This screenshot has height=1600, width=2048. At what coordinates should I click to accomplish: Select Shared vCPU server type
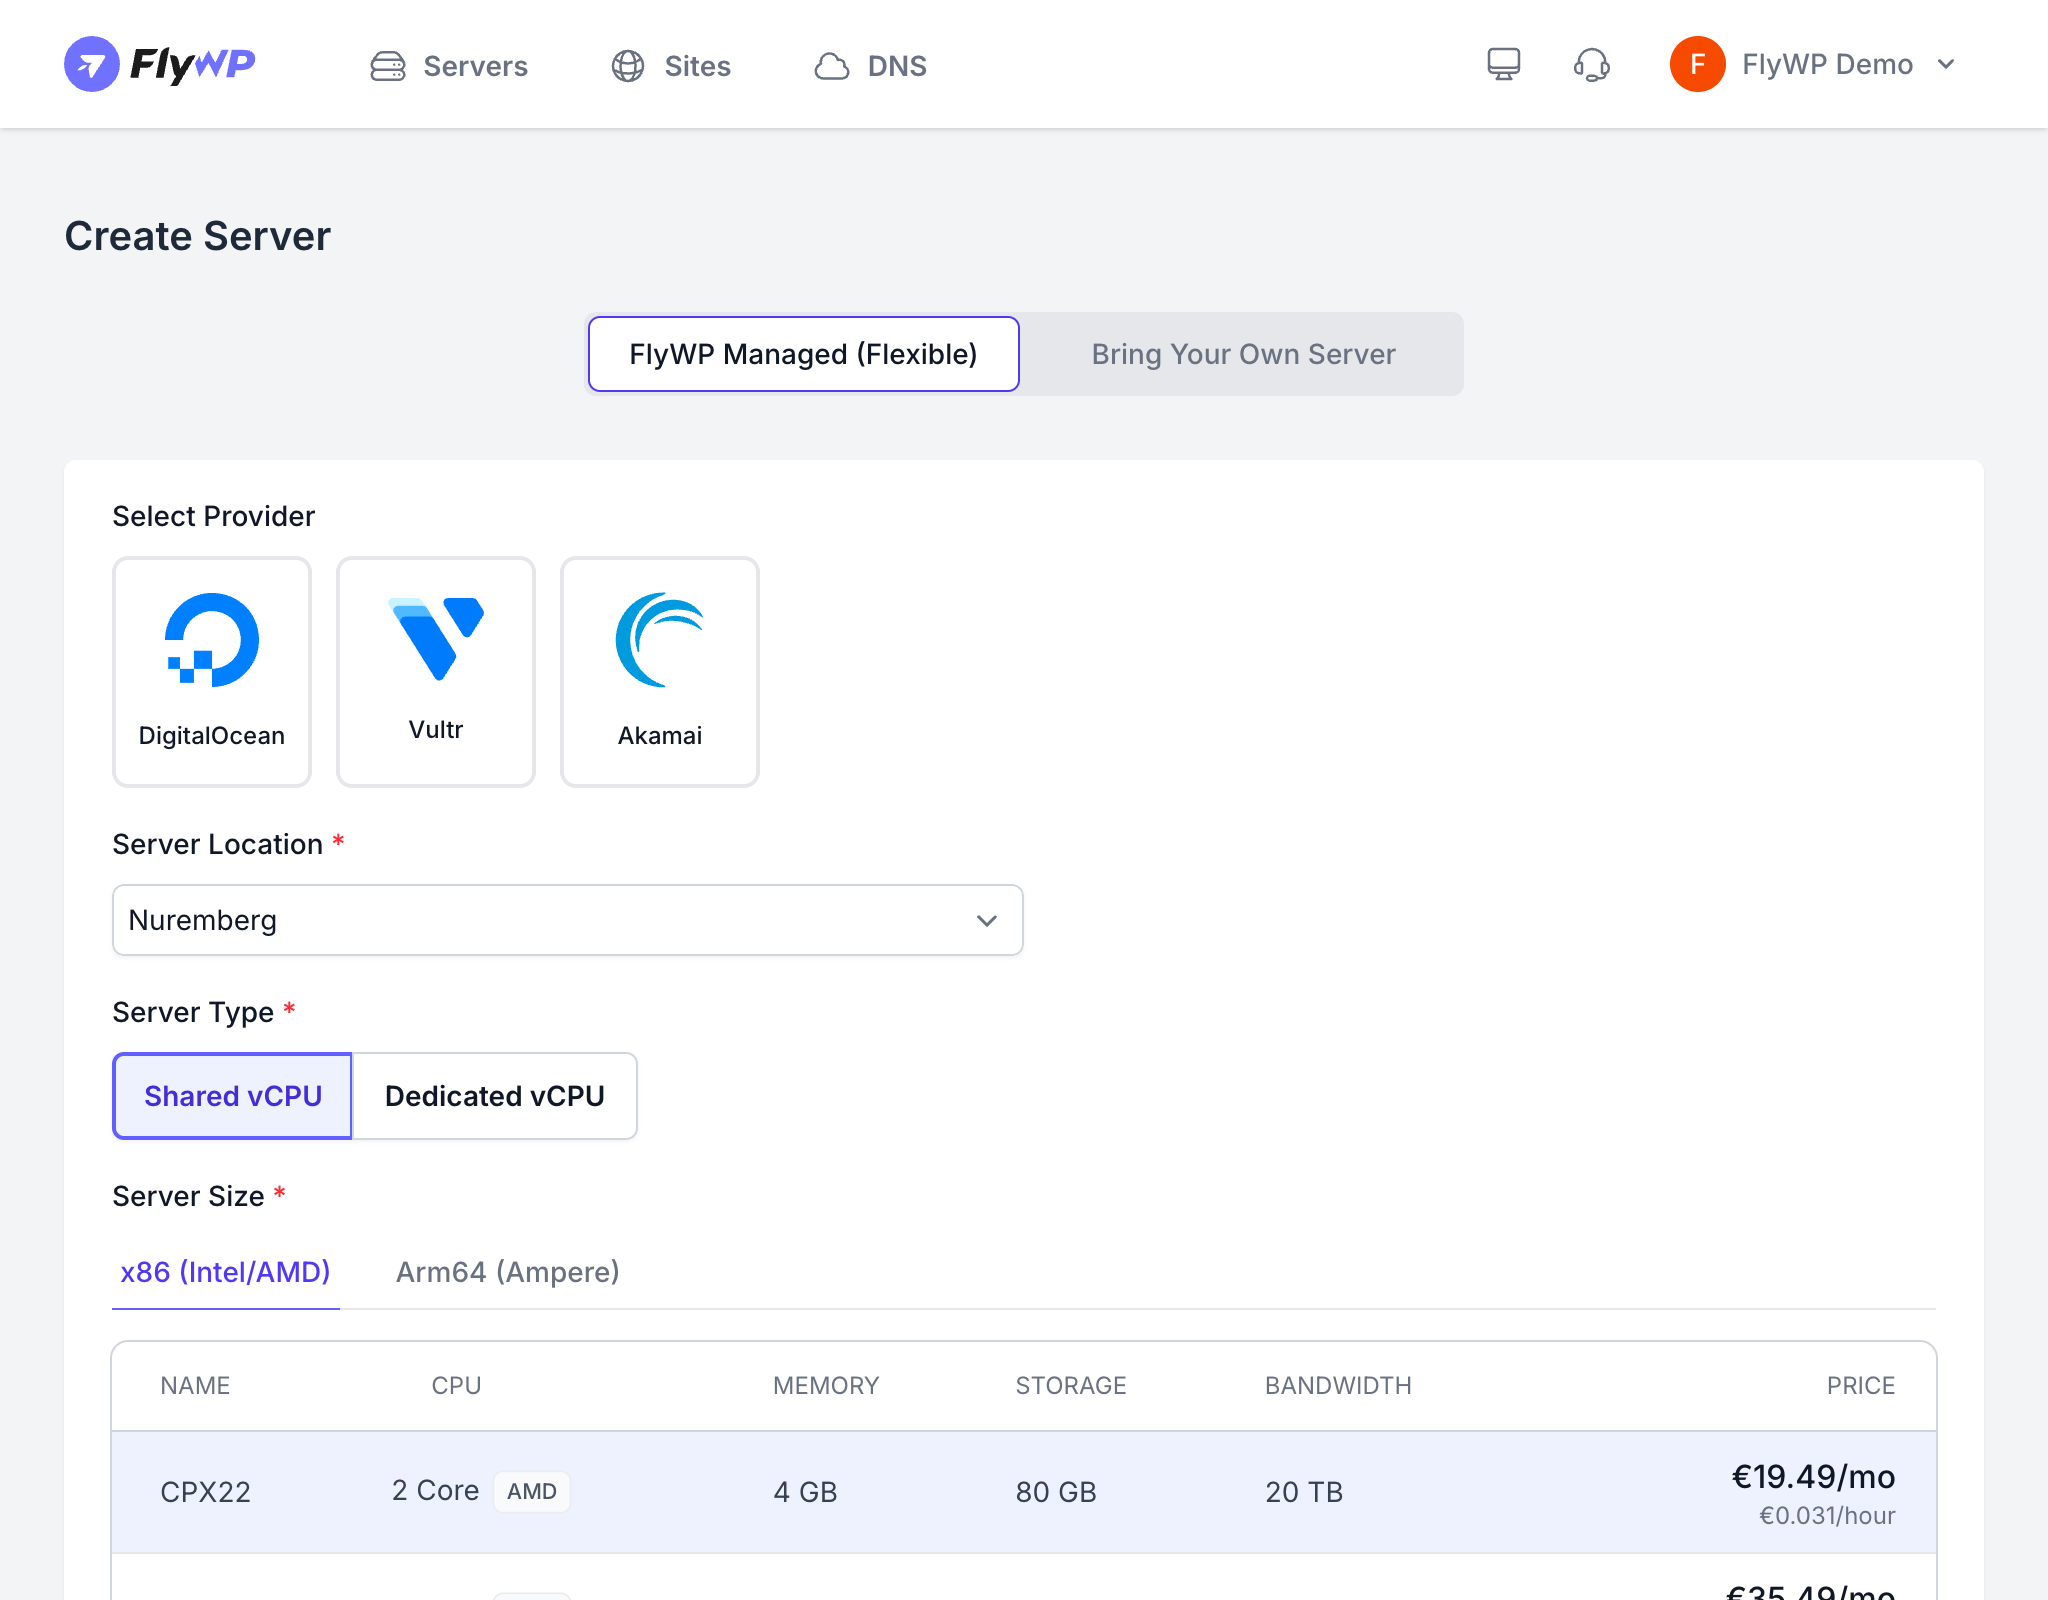[x=233, y=1096]
